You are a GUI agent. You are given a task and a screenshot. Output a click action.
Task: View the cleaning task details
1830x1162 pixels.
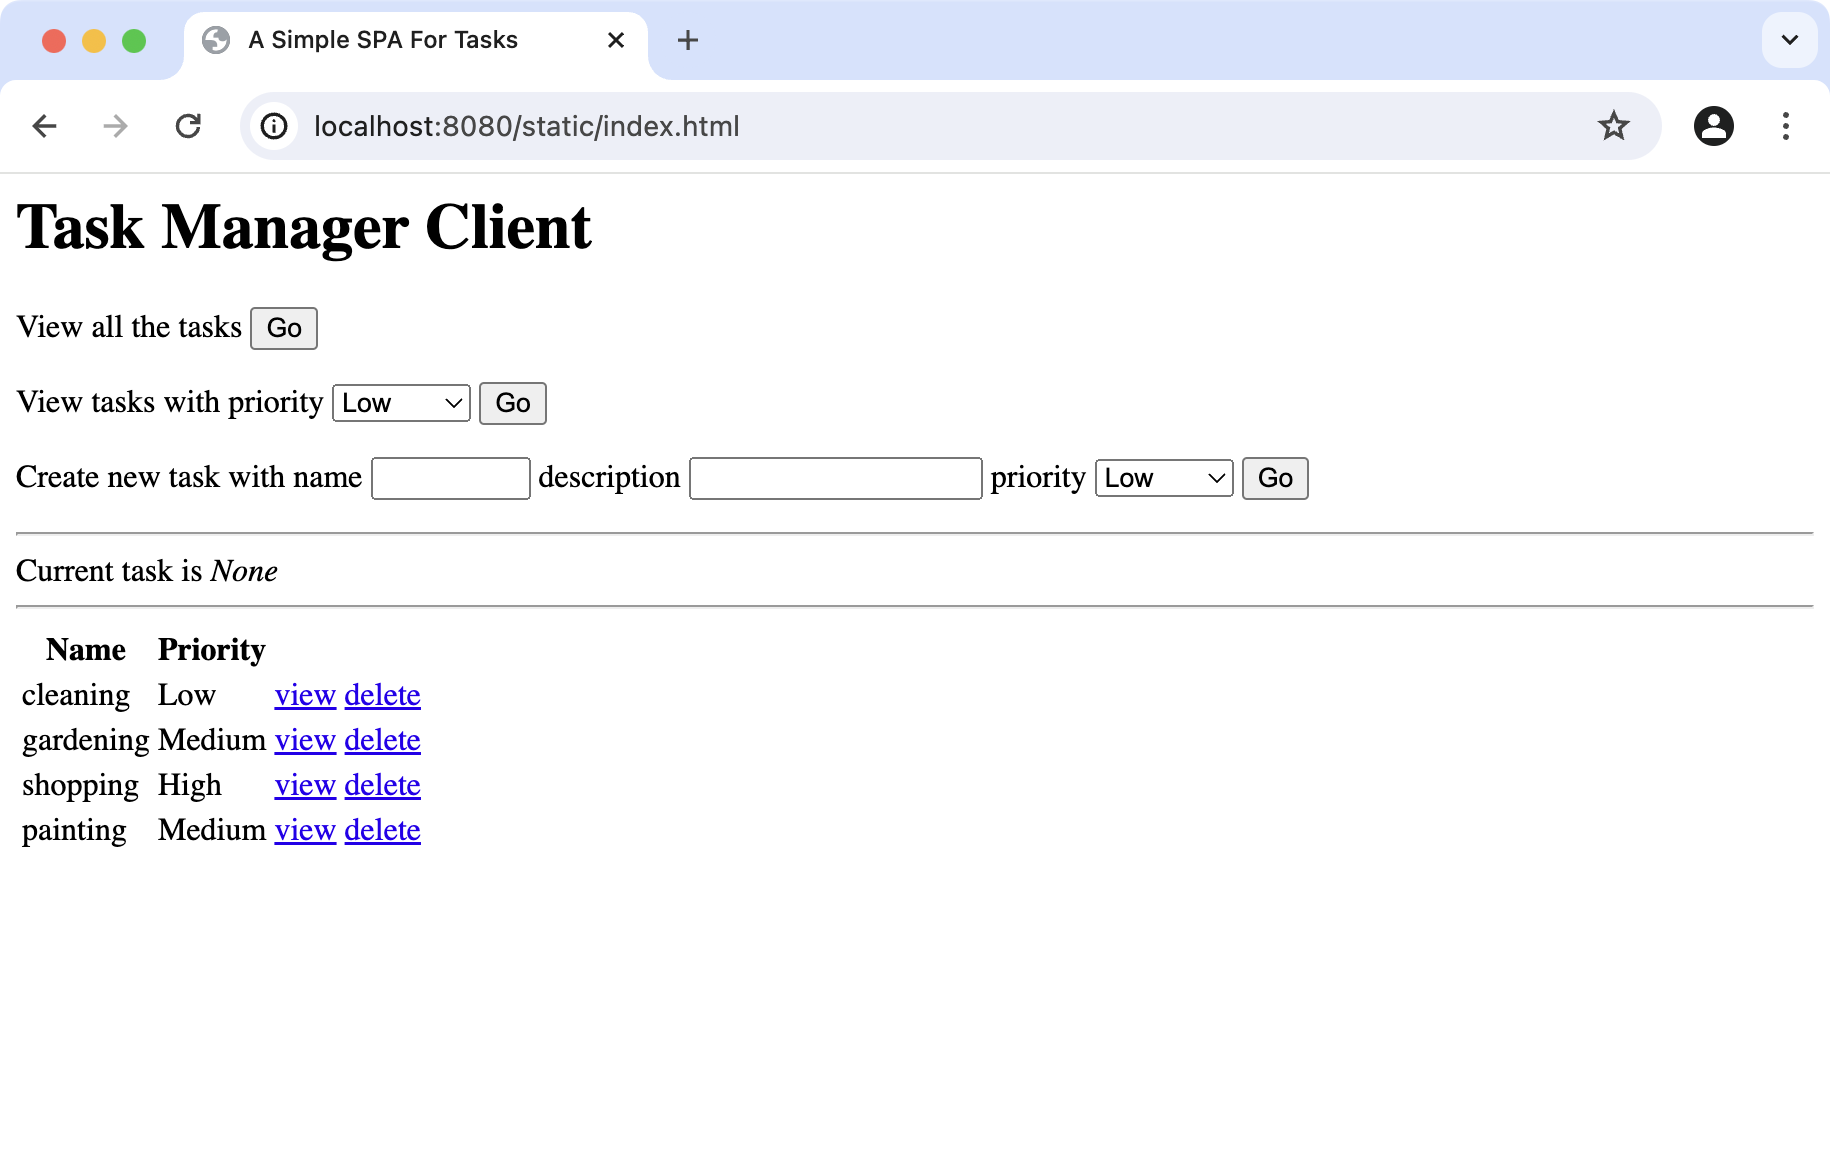(305, 695)
